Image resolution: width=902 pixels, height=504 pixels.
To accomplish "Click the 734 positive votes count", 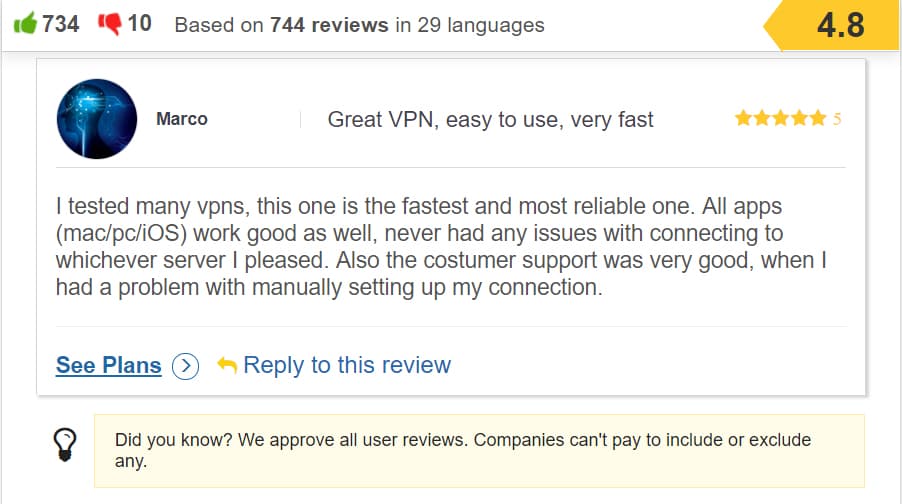I will point(61,24).
